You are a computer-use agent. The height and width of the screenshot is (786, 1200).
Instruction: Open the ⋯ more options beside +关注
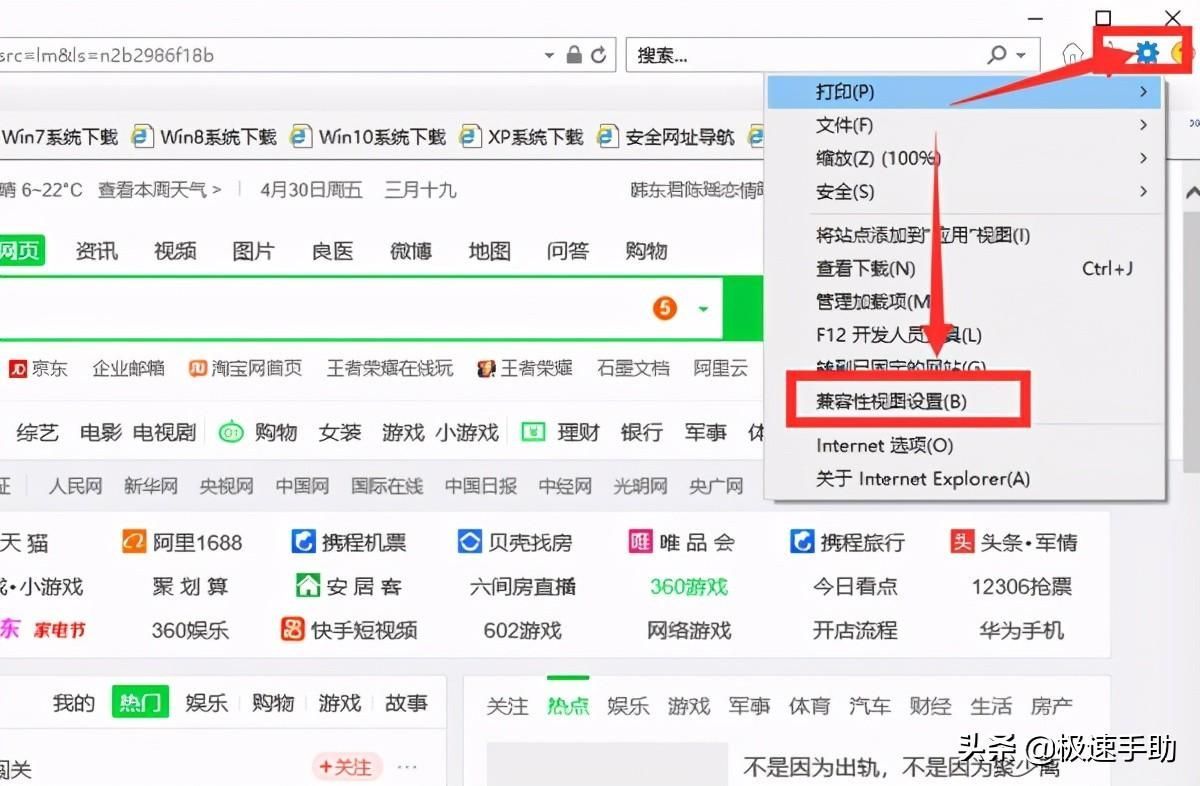tap(407, 767)
